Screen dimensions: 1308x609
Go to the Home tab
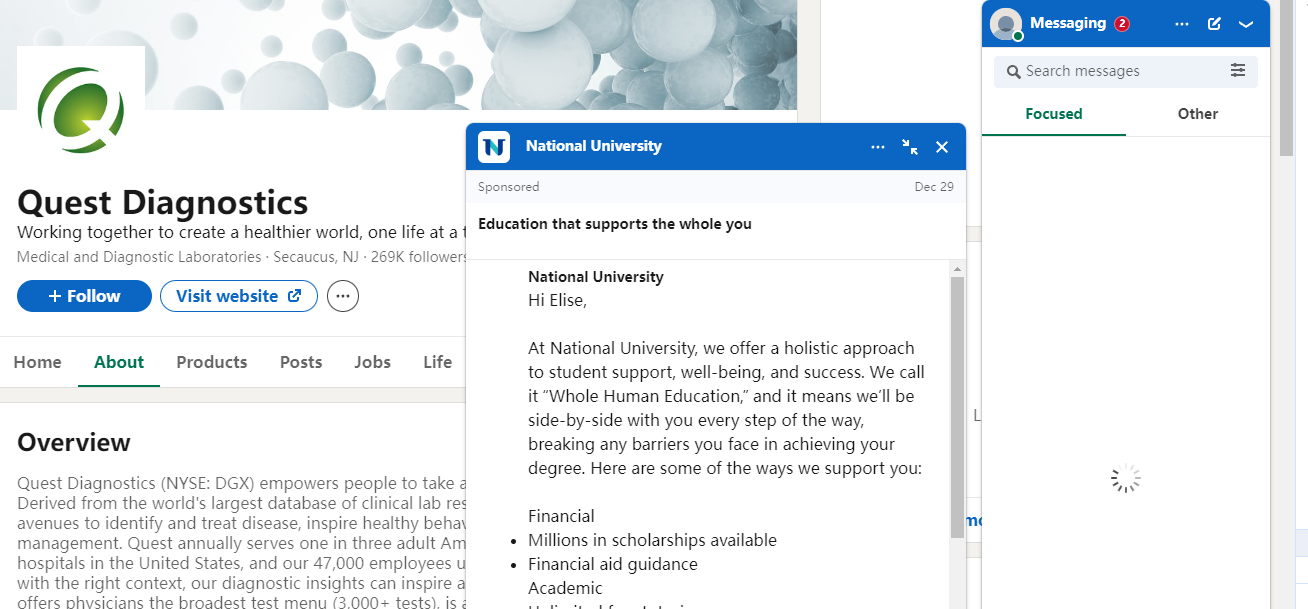[38, 362]
